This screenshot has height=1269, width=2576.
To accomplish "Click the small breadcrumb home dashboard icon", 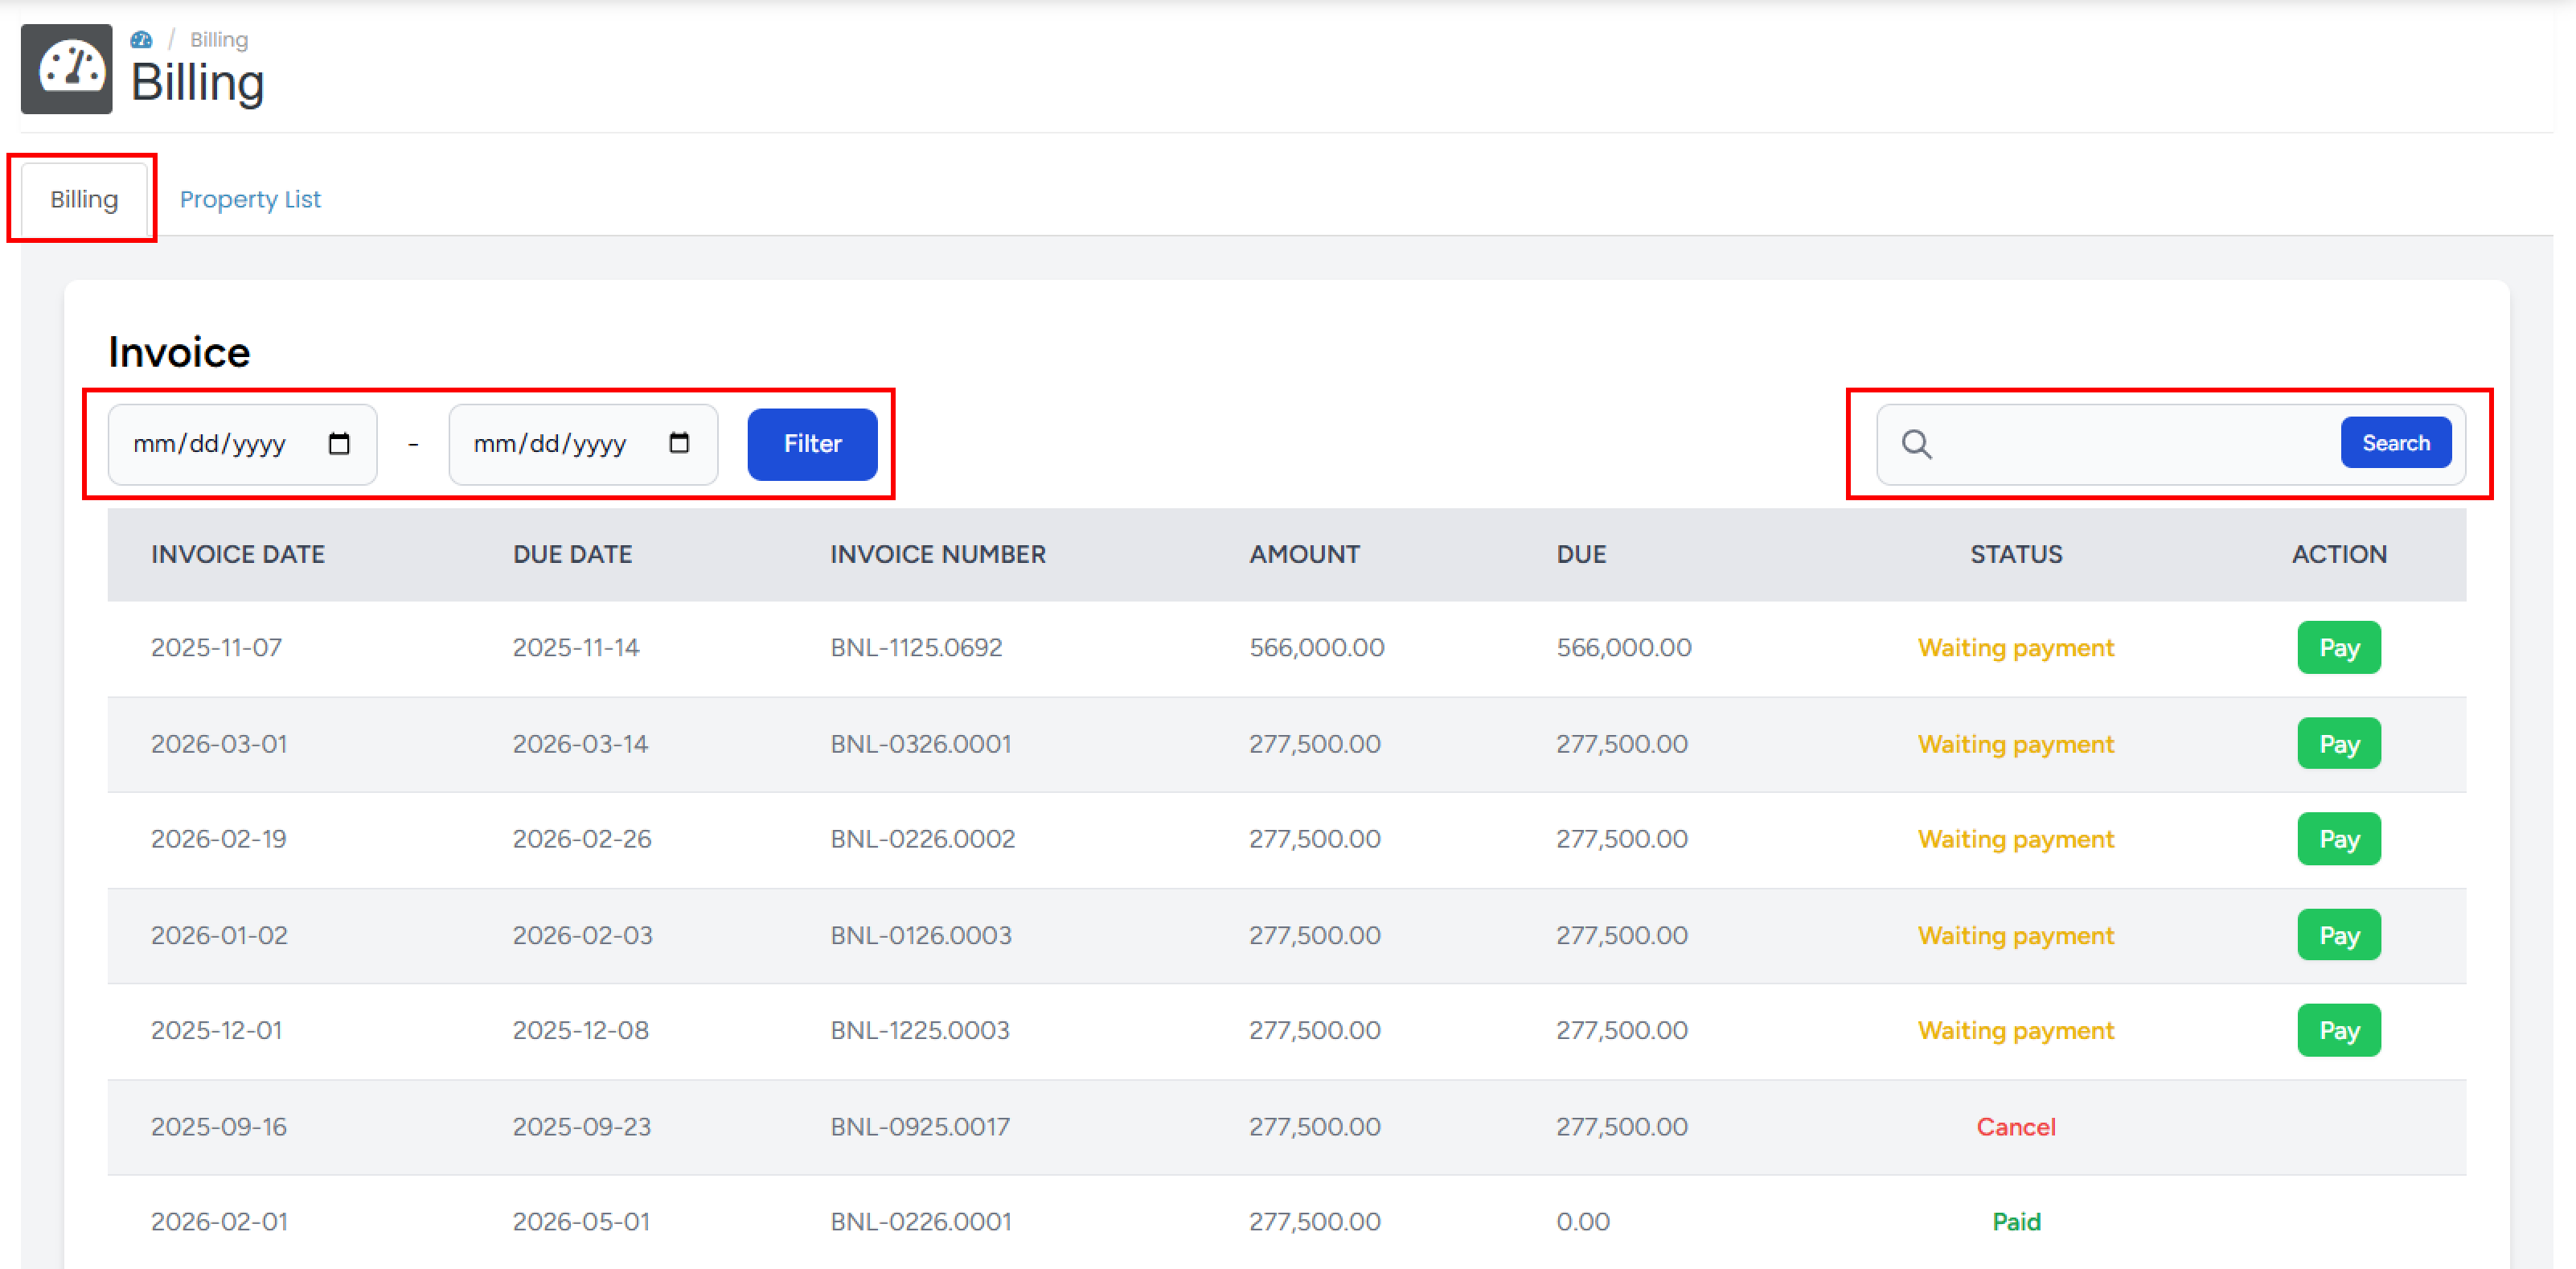I will point(142,40).
